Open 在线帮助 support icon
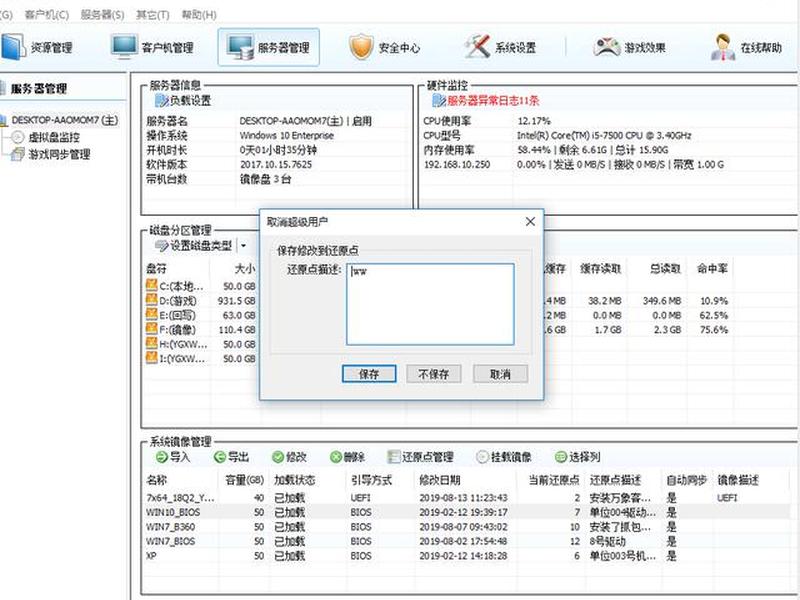This screenshot has width=800, height=600. 723,47
